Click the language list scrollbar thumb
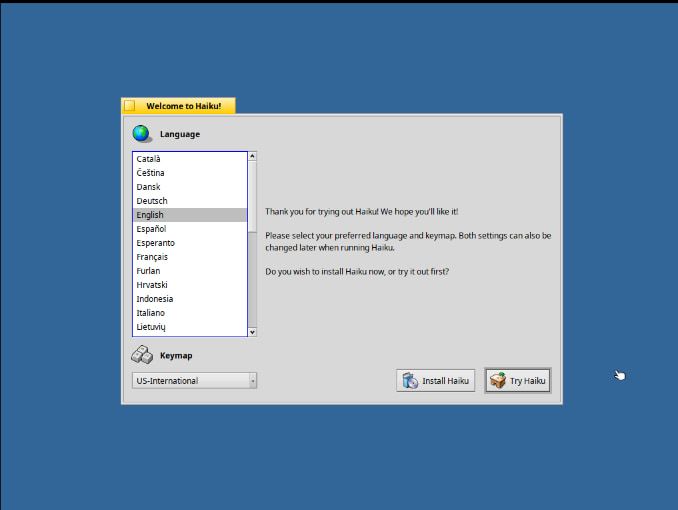 253,197
